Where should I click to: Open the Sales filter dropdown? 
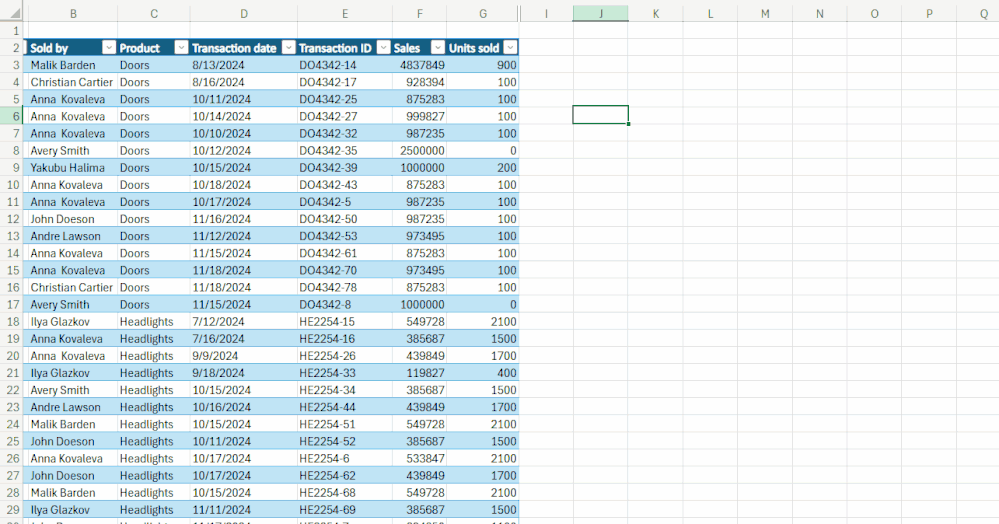(x=438, y=48)
